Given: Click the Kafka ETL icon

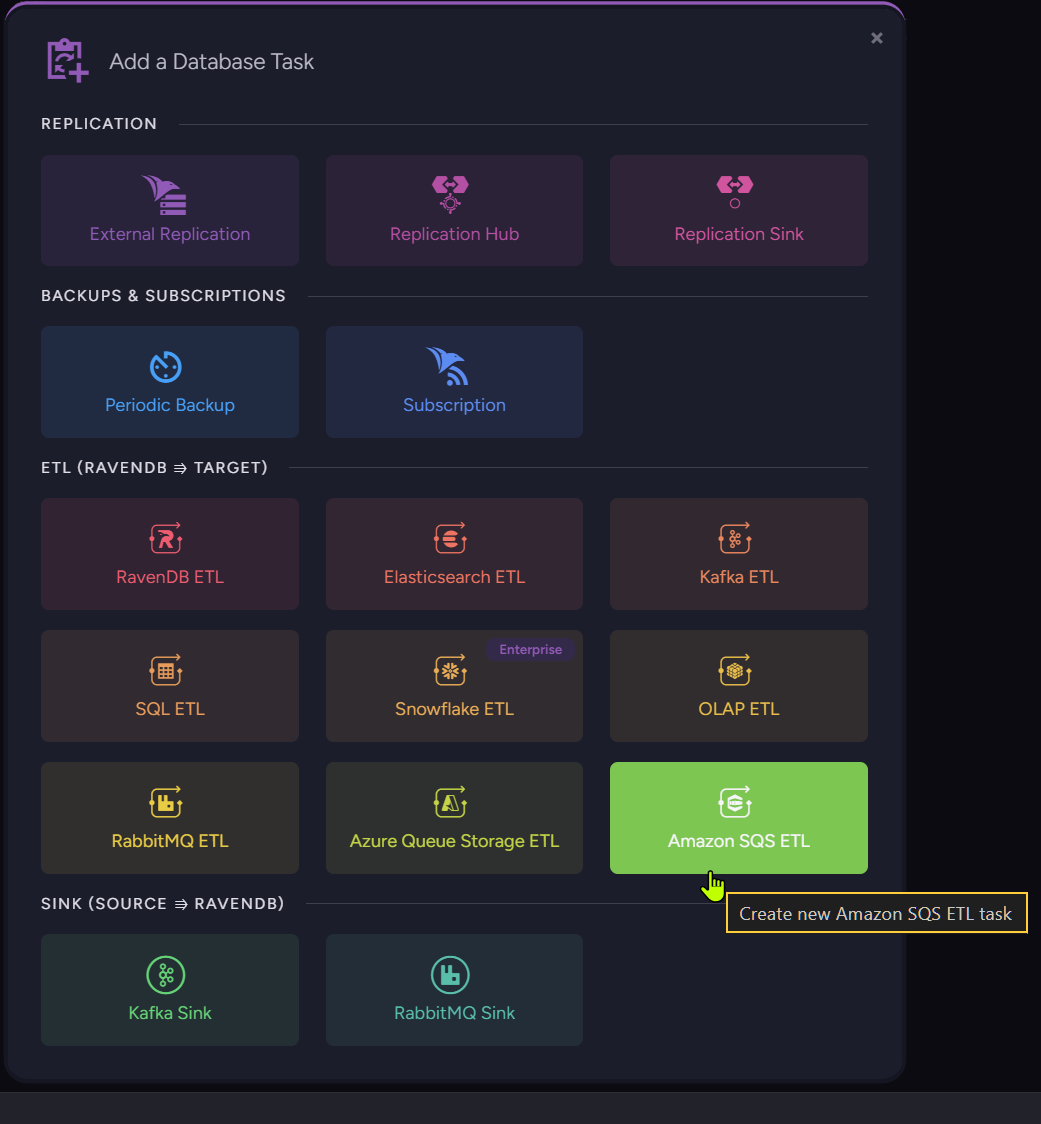Looking at the screenshot, I should click(735, 538).
